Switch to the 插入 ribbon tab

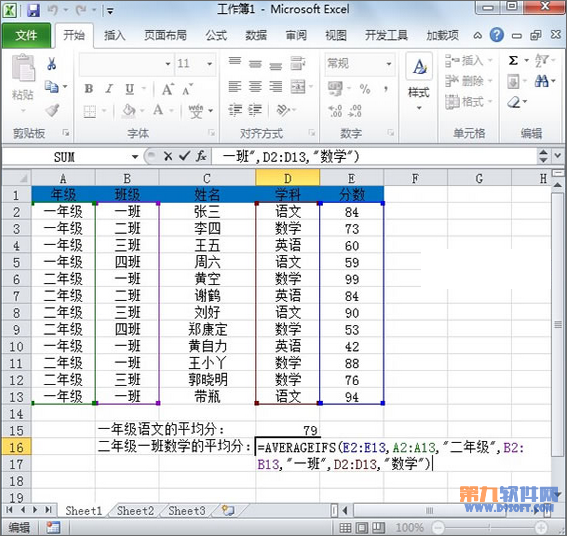(x=115, y=35)
